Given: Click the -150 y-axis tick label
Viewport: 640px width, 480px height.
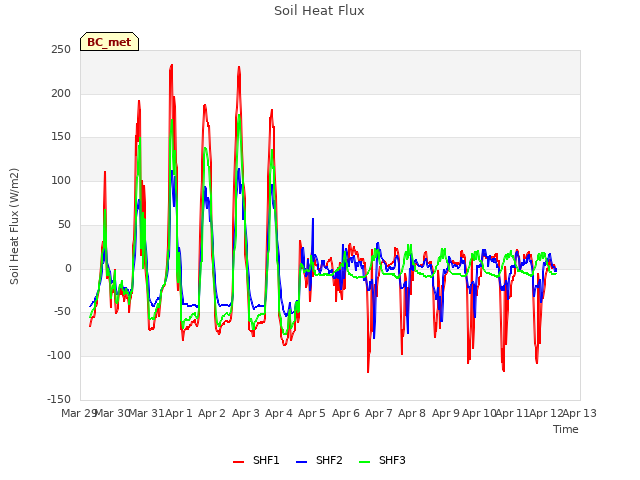Looking at the screenshot, I should 59,399.
